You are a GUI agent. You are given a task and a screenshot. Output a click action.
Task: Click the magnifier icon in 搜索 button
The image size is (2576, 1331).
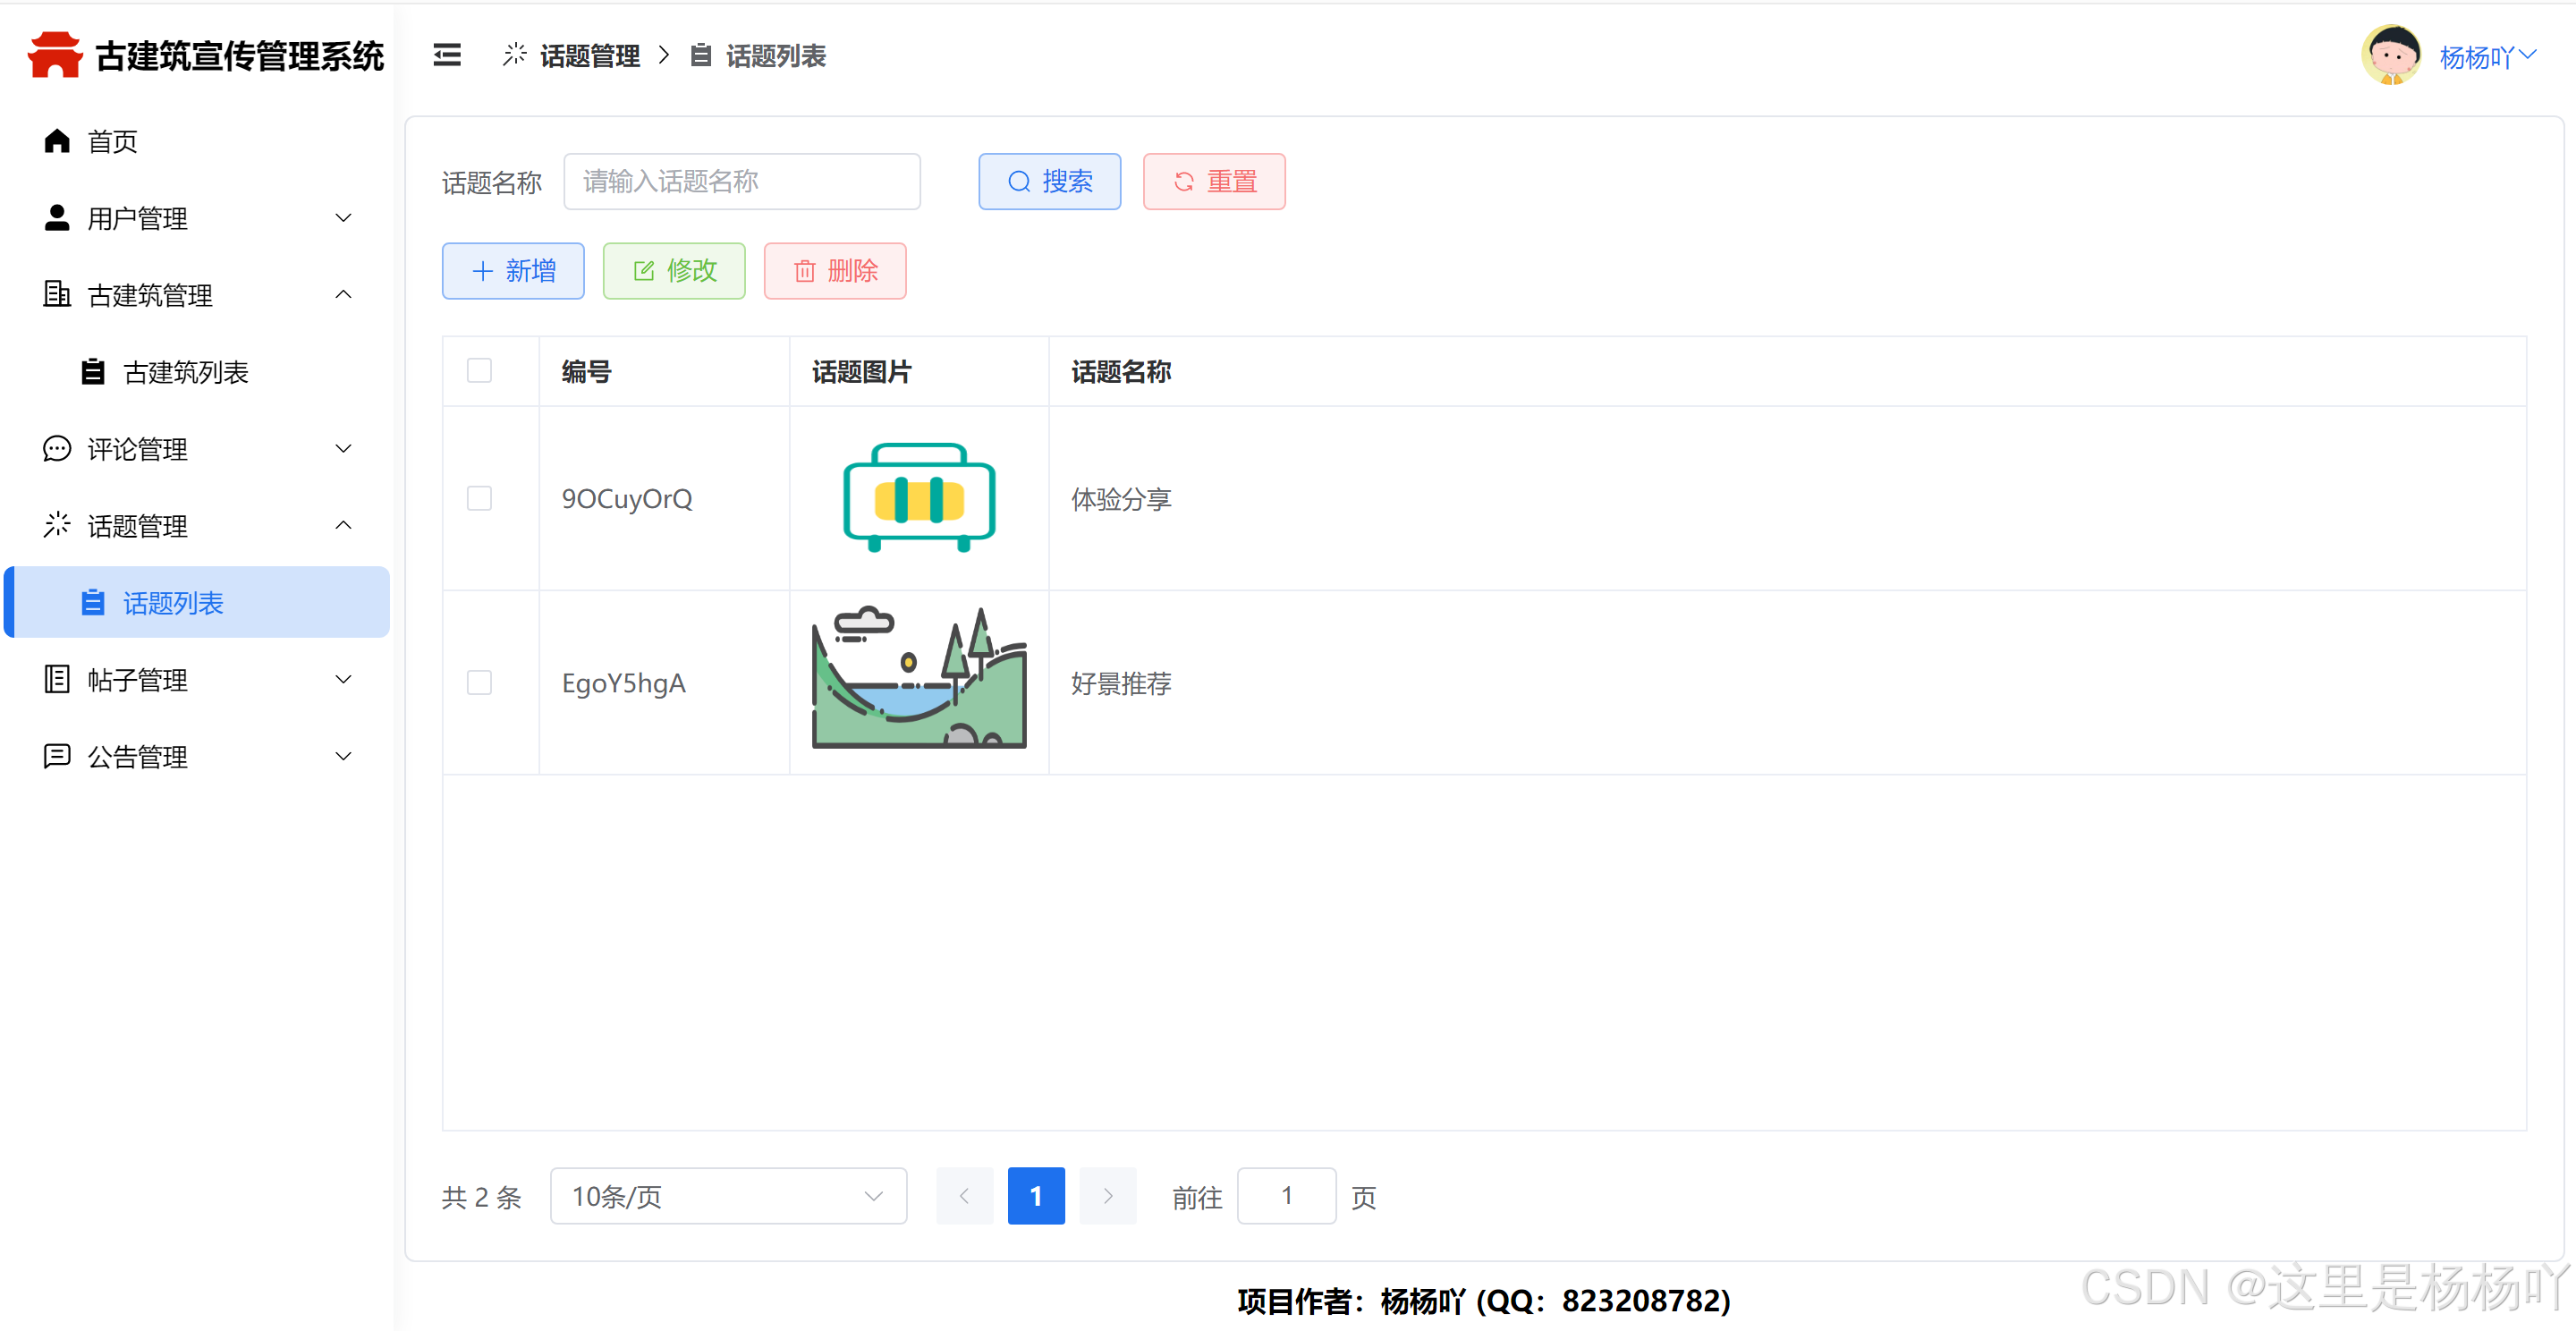[x=1018, y=182]
